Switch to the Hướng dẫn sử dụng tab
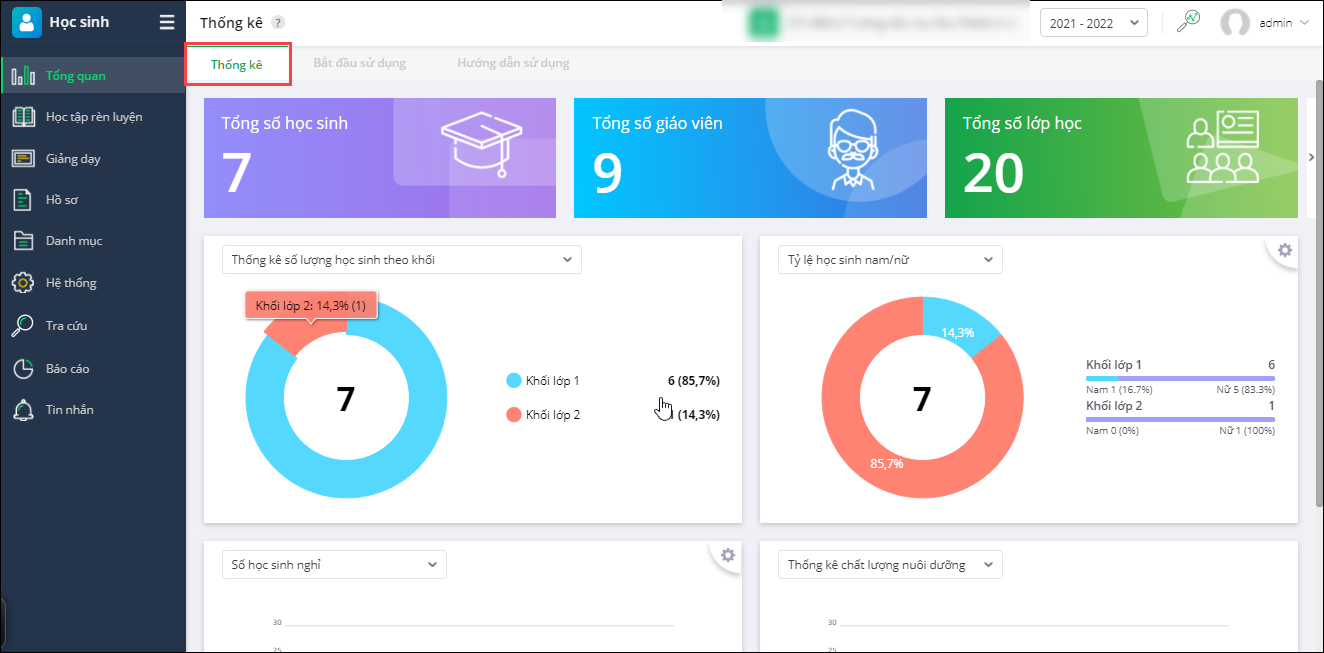This screenshot has width=1324, height=653. tap(513, 63)
